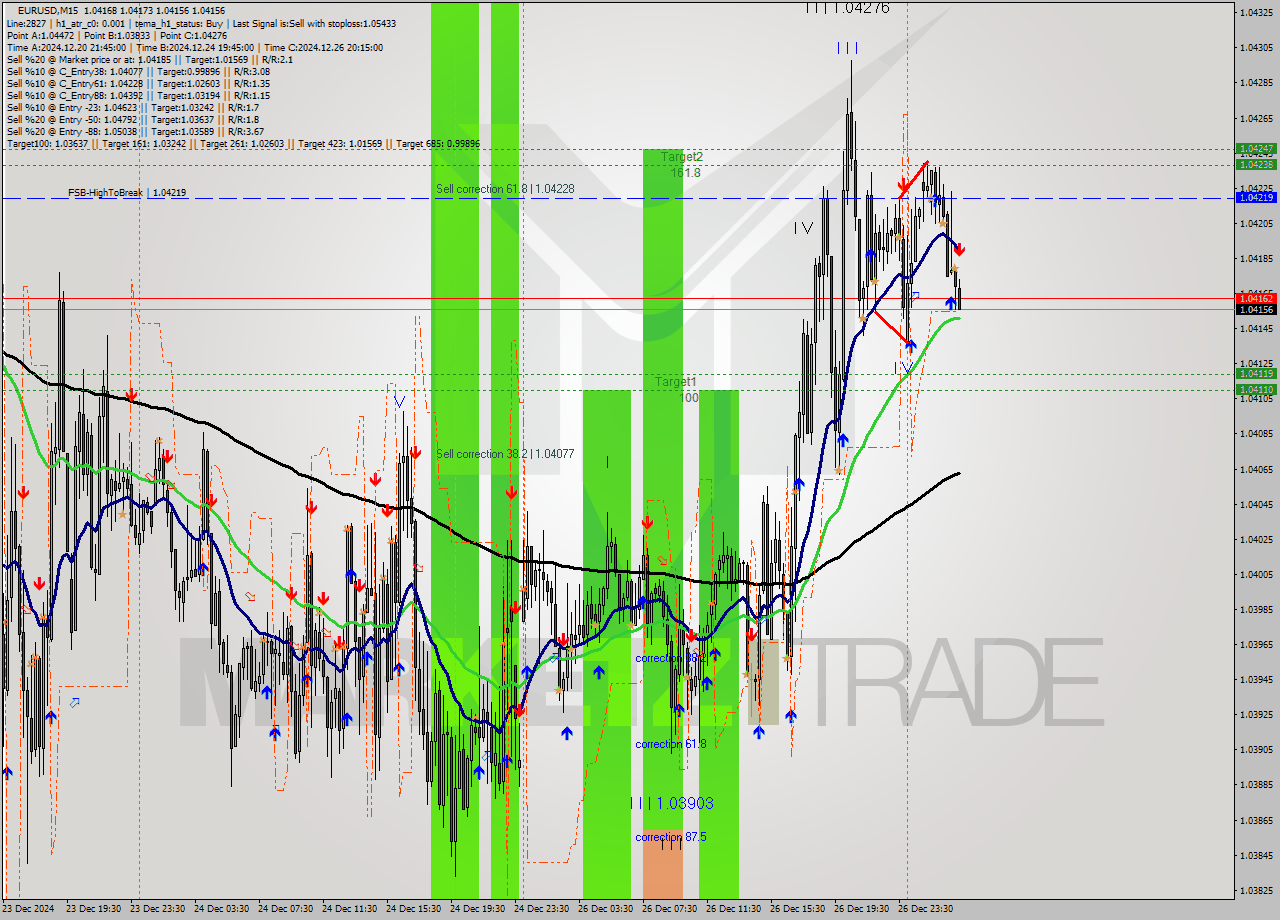Select the blue 'correction 61.8' label
This screenshot has height=920, width=1280.
(x=671, y=743)
